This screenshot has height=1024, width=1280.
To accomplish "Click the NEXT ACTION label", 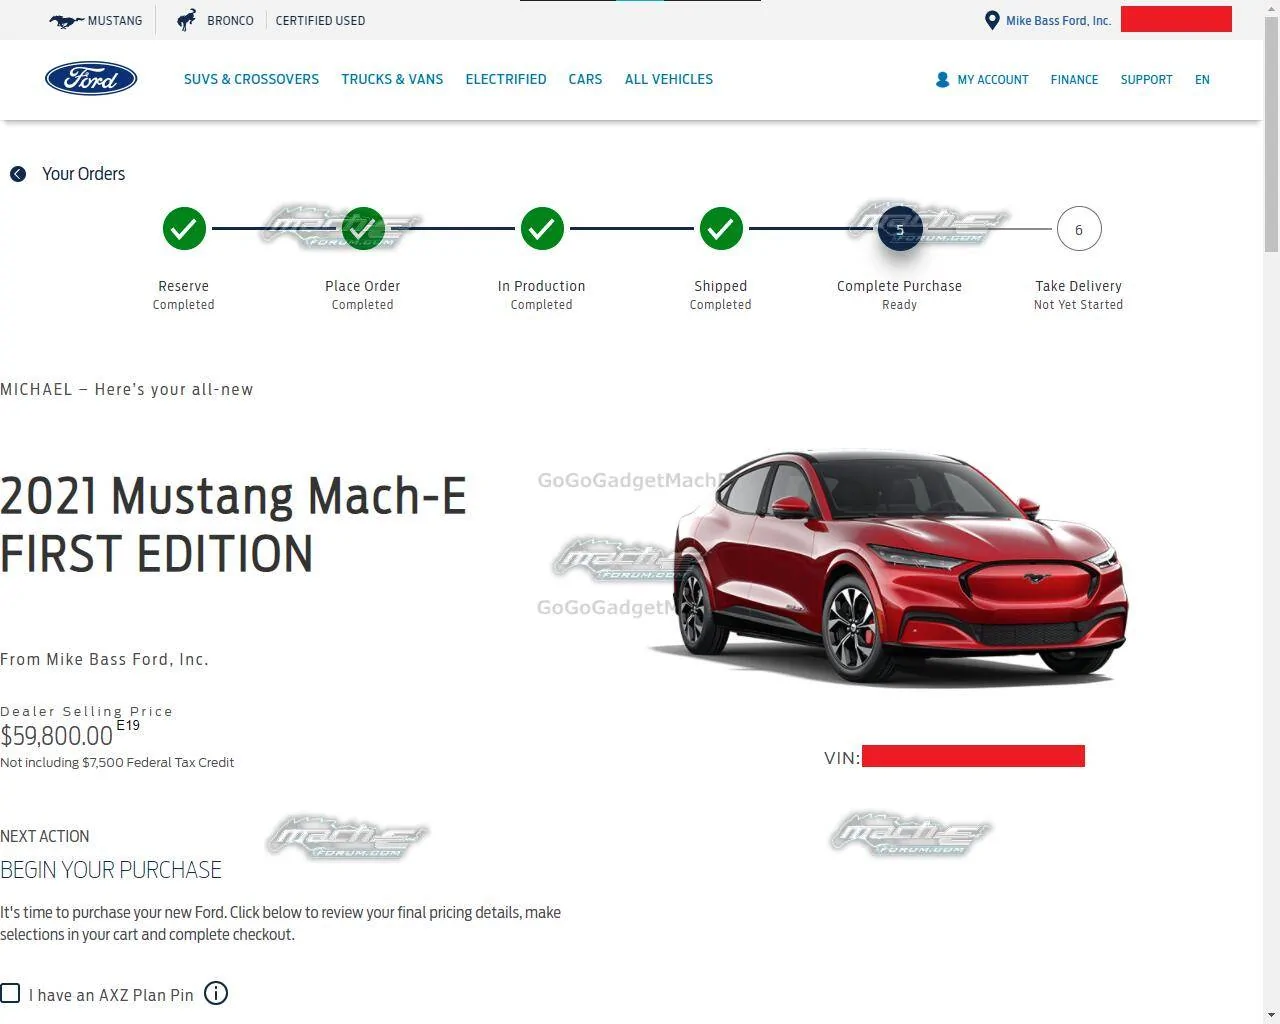I will 44,836.
